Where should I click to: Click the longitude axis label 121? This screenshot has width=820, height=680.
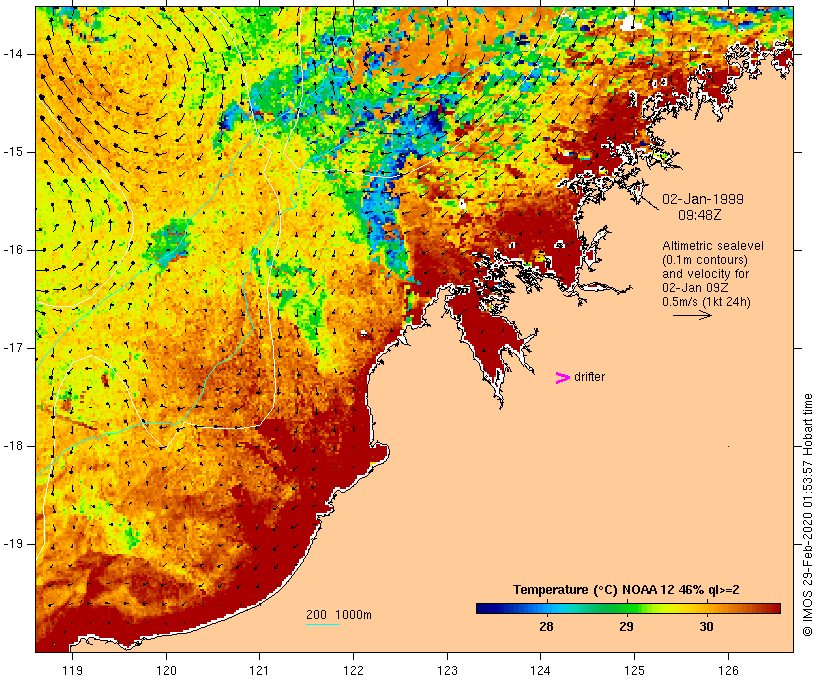click(259, 670)
